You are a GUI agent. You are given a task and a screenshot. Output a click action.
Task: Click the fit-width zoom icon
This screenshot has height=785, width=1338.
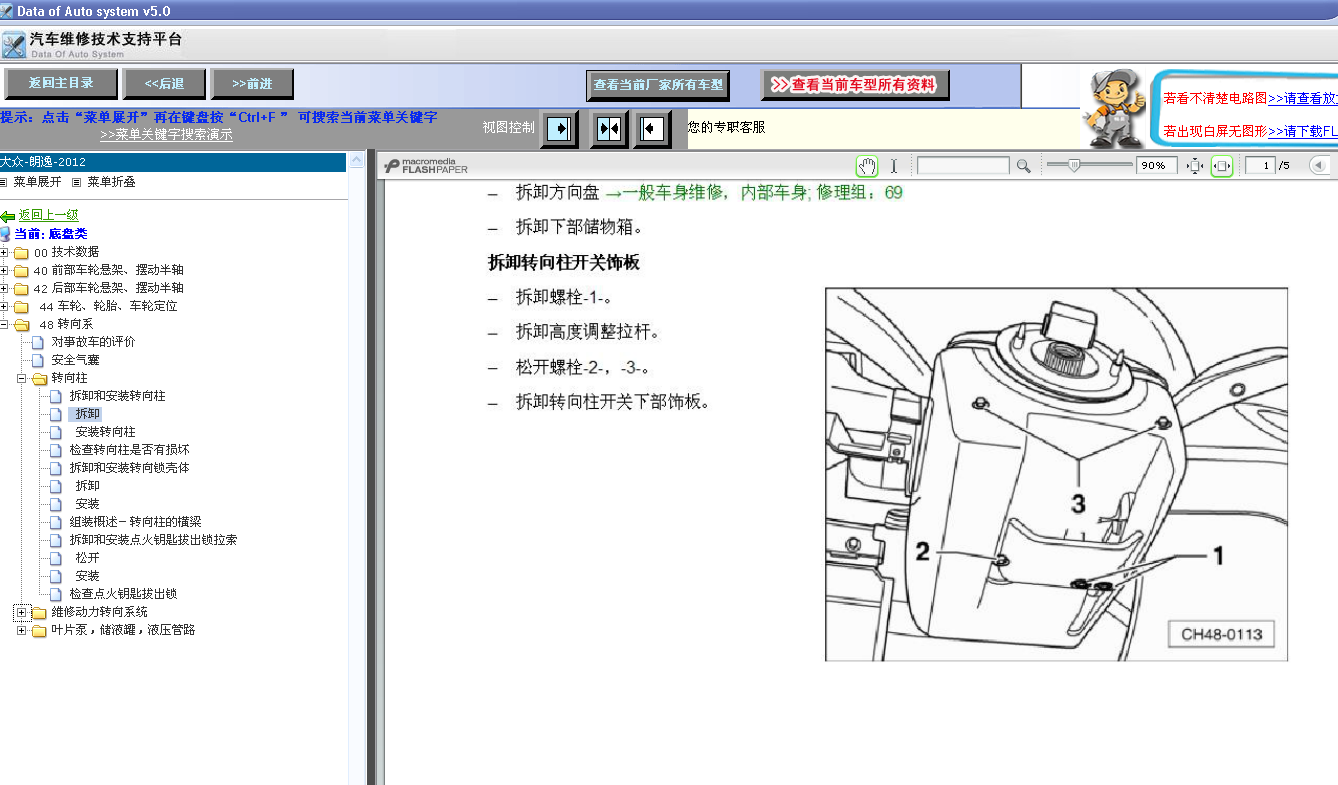[x=1221, y=166]
